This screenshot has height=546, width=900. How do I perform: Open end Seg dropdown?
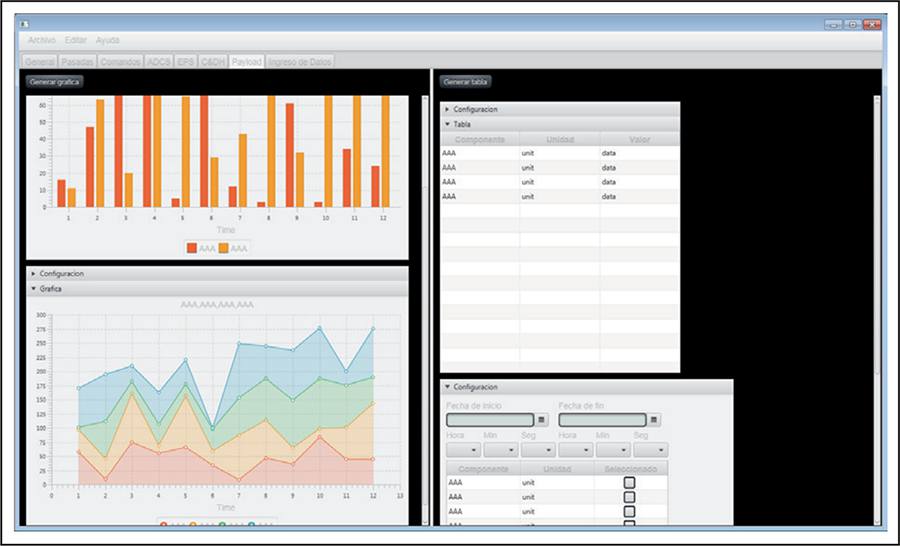(x=651, y=450)
